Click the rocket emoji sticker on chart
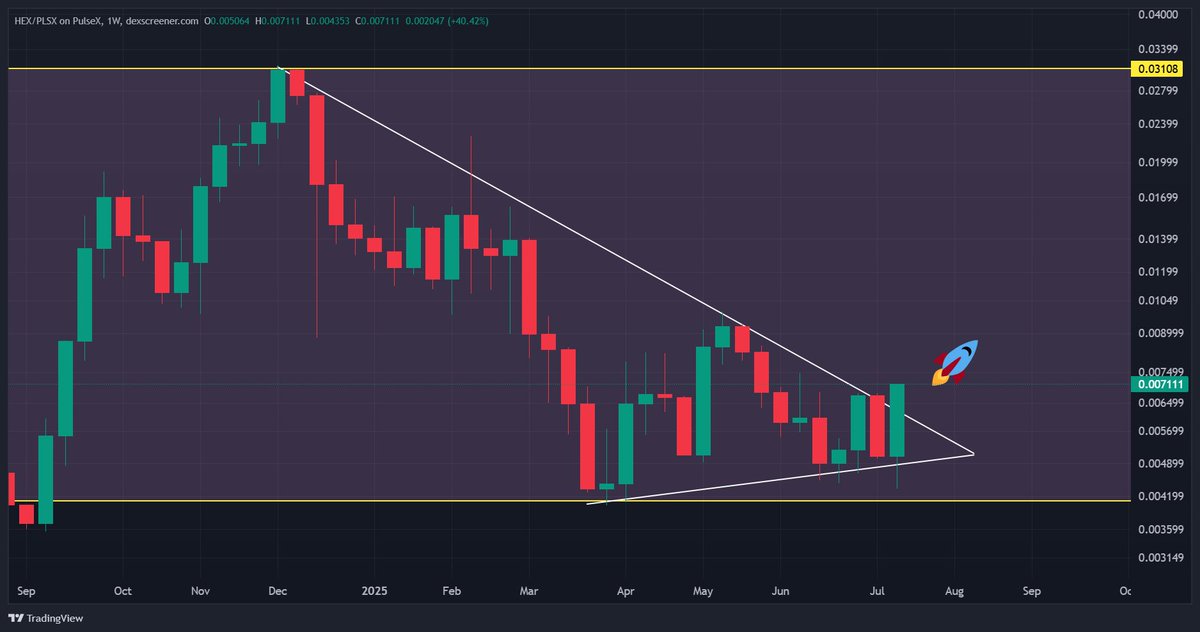The image size is (1200, 632). (x=954, y=362)
